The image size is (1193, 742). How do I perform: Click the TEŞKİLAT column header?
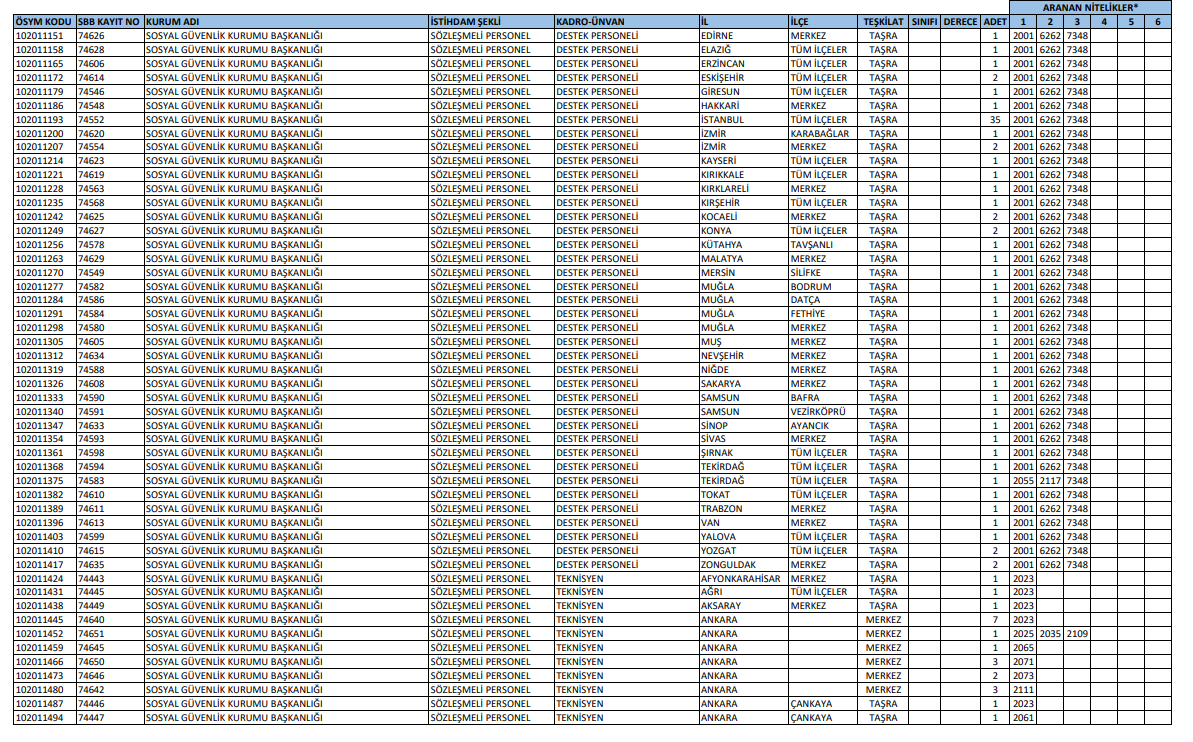coord(883,21)
